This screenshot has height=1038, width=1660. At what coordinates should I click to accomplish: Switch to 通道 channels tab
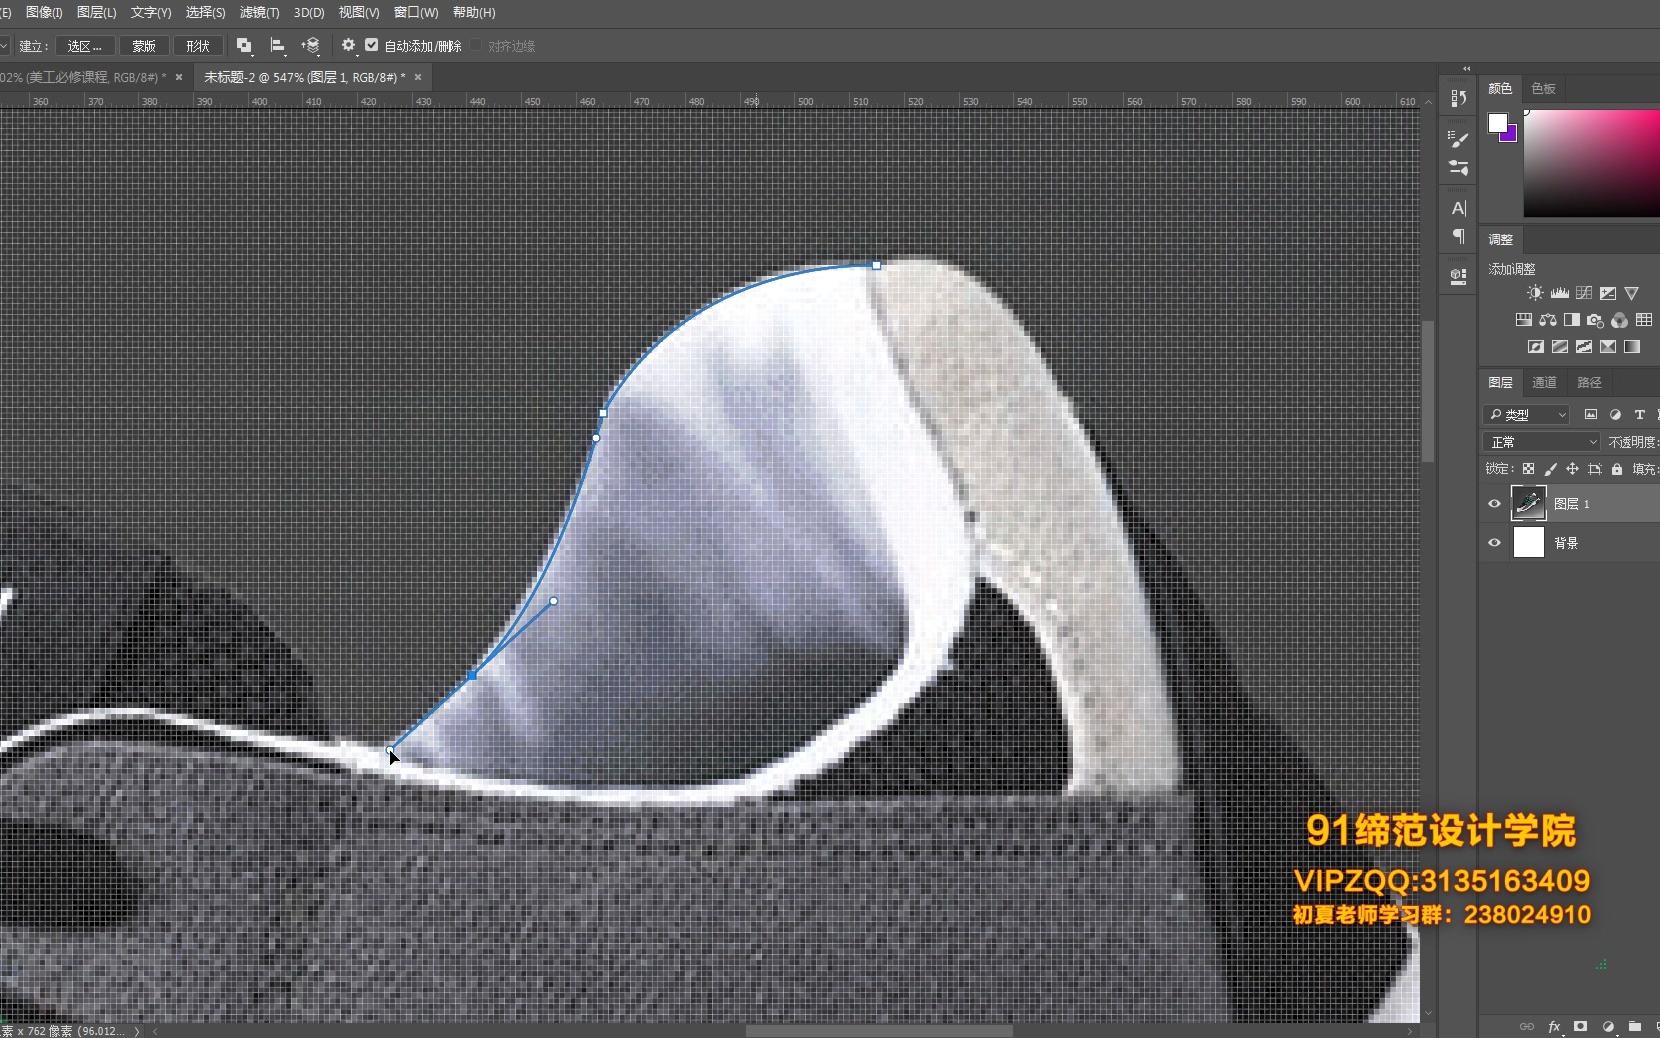point(1544,382)
